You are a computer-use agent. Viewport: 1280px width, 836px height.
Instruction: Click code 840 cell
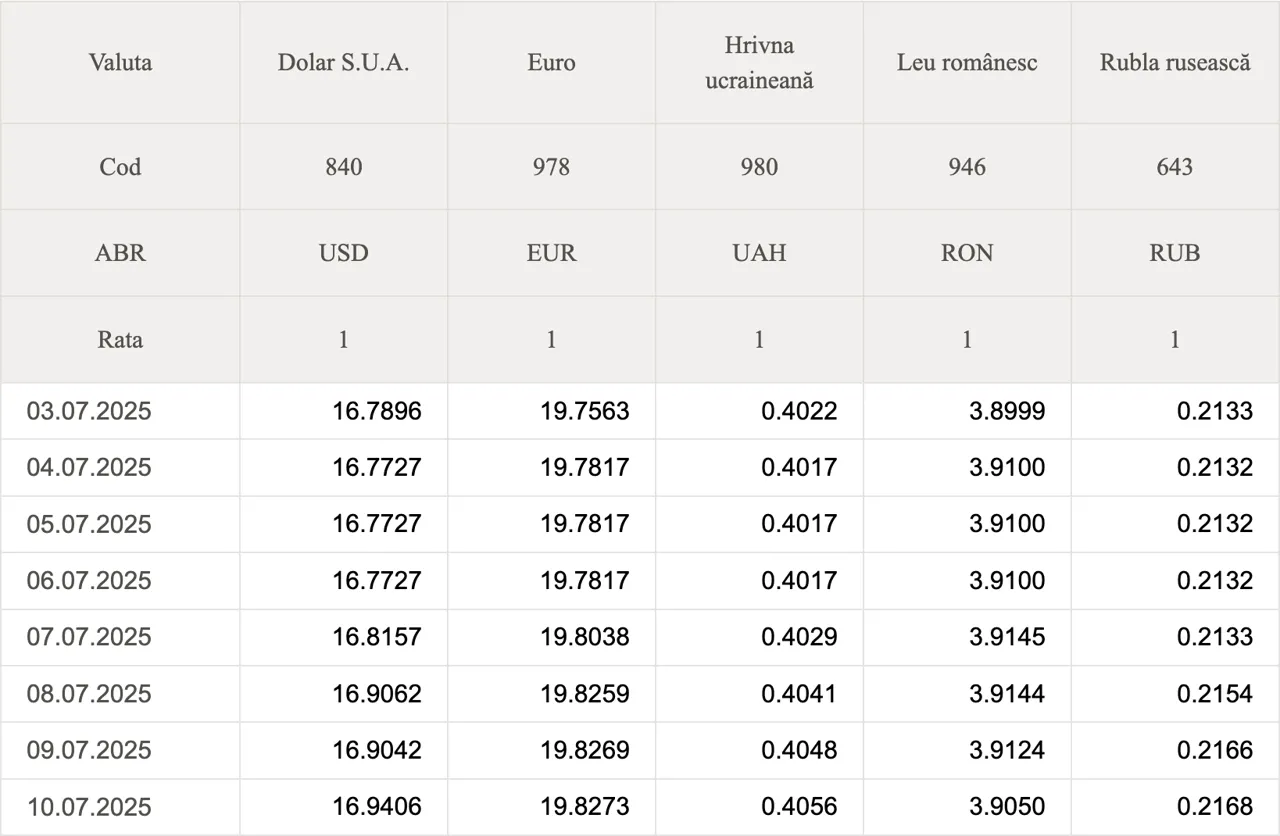pyautogui.click(x=343, y=167)
